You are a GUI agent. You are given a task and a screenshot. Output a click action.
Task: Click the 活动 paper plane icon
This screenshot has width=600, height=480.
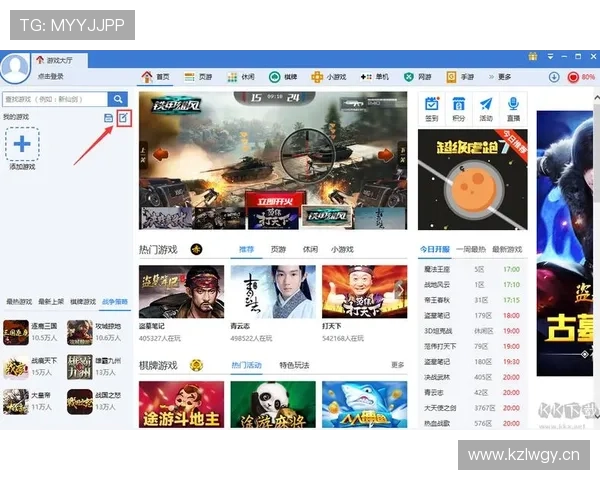pos(486,109)
